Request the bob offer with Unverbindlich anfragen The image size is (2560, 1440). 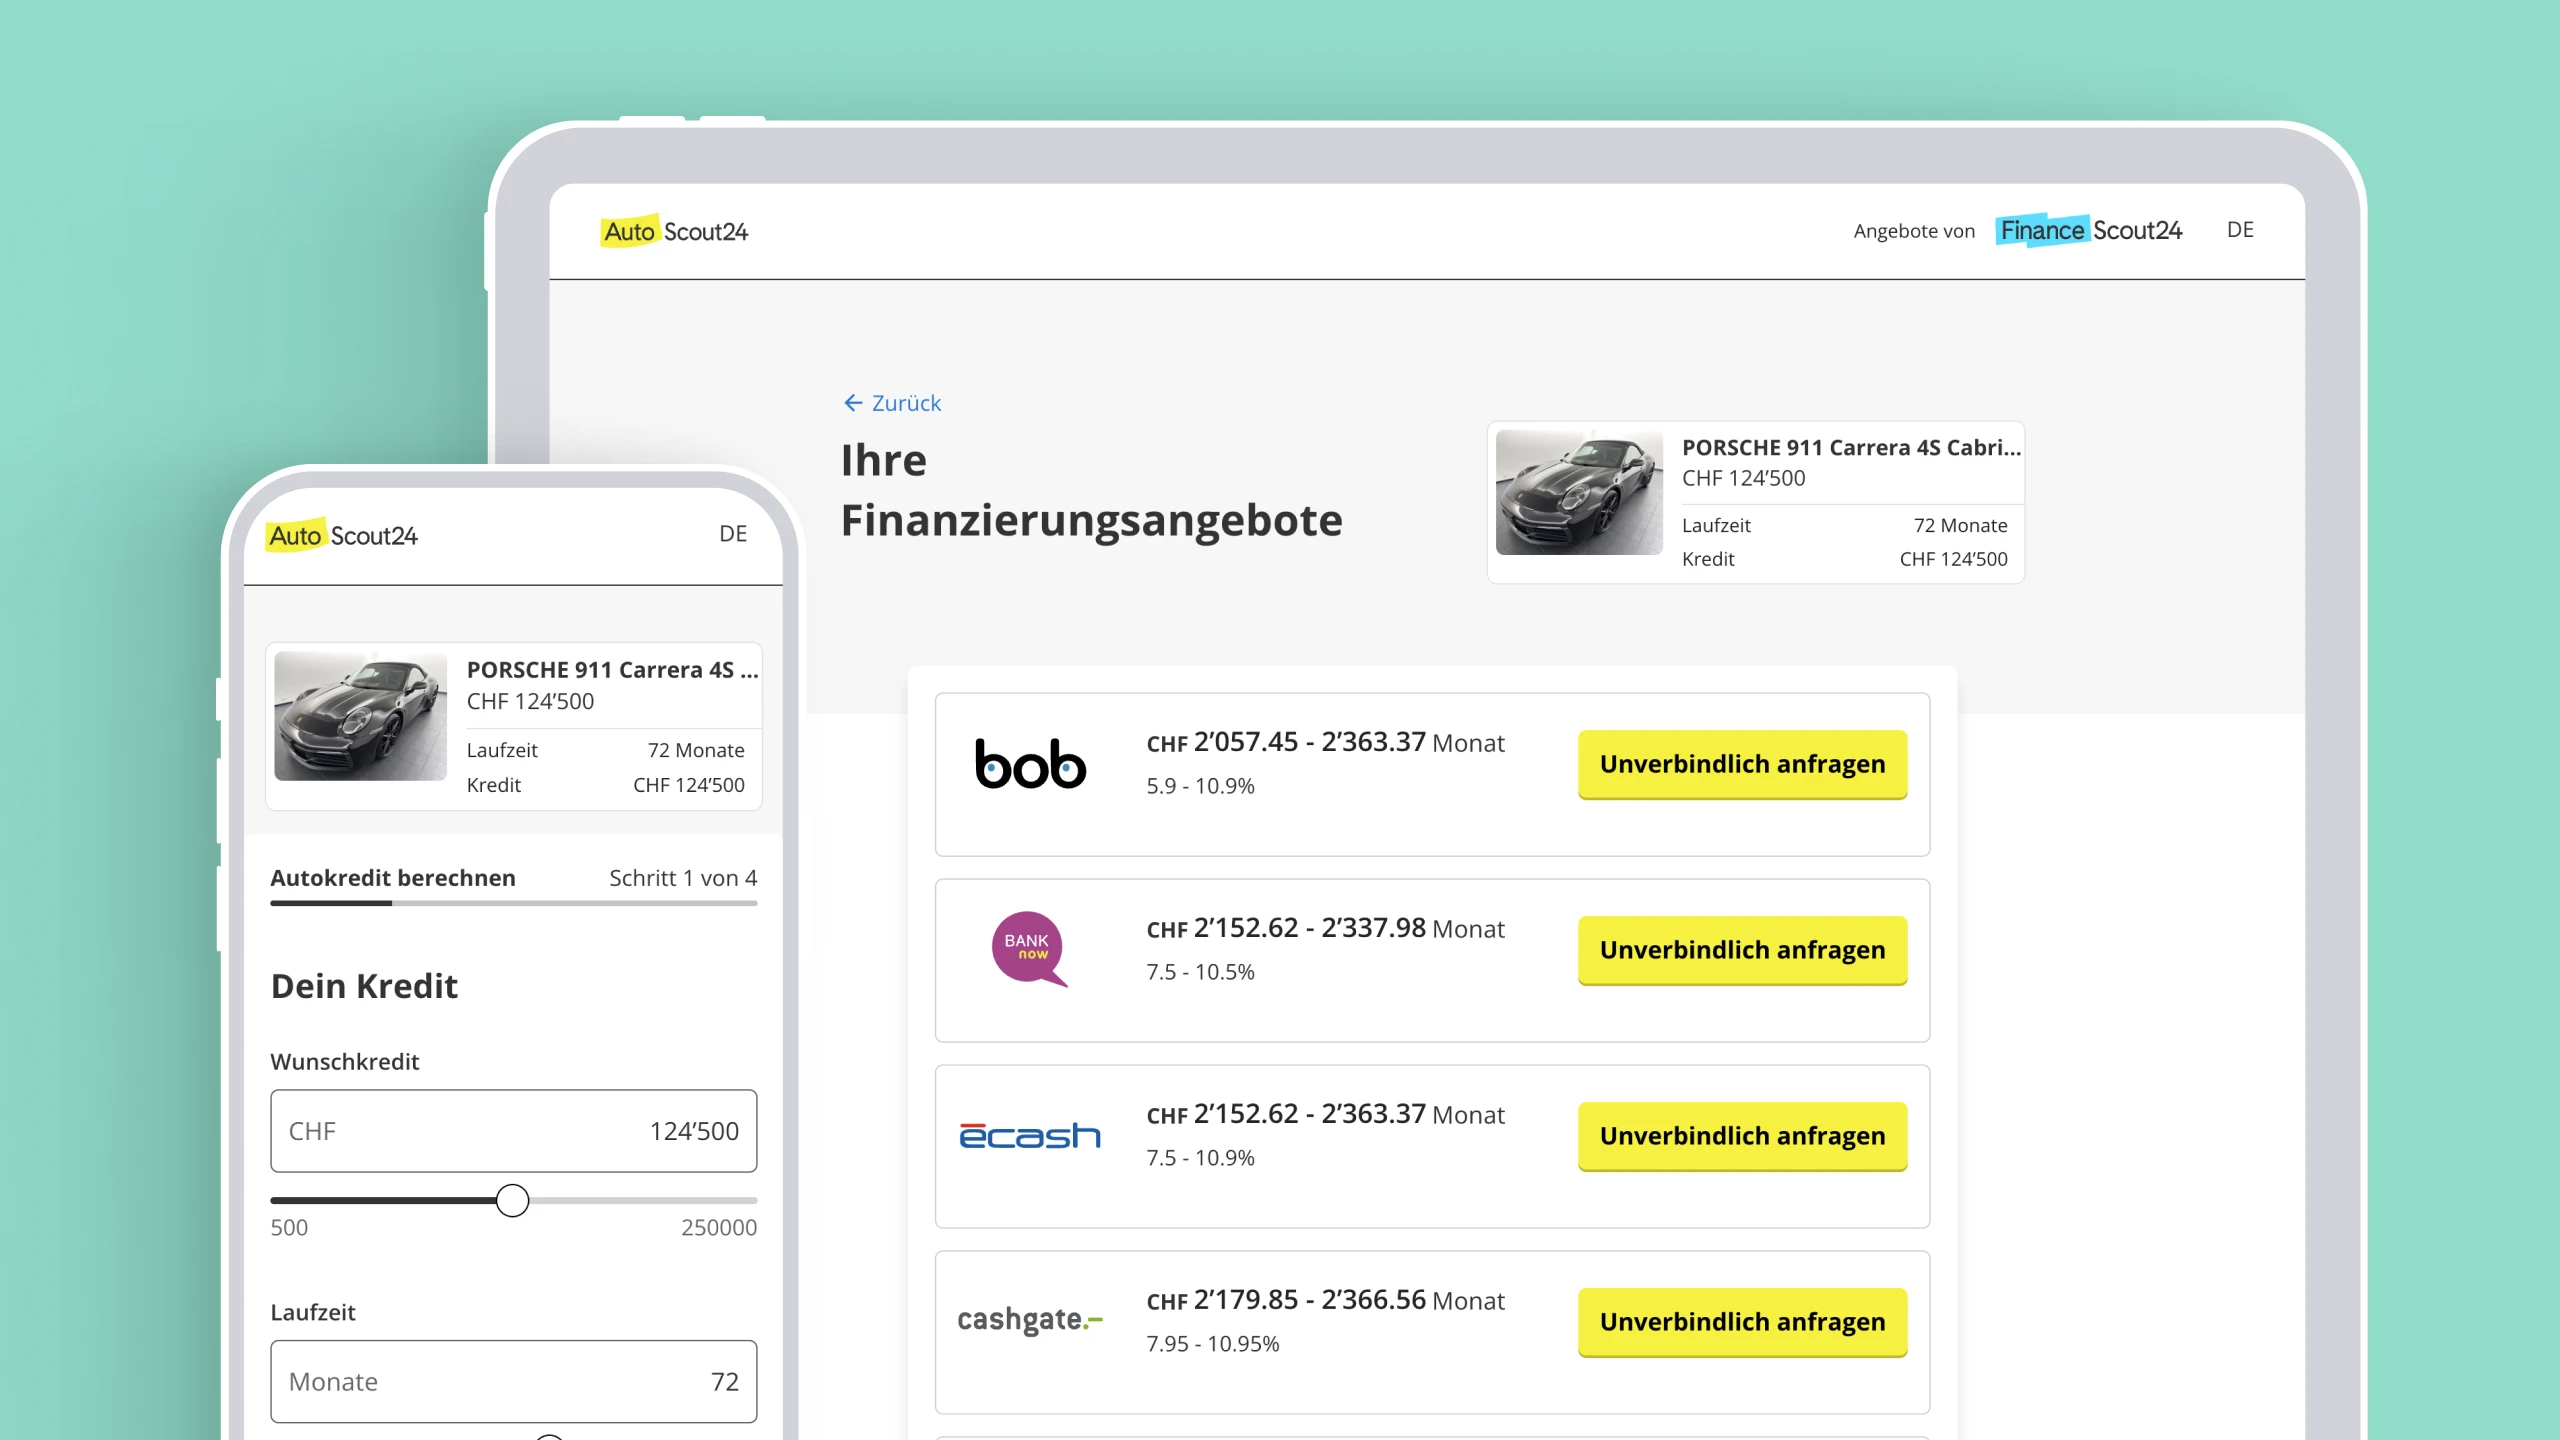(x=1742, y=764)
